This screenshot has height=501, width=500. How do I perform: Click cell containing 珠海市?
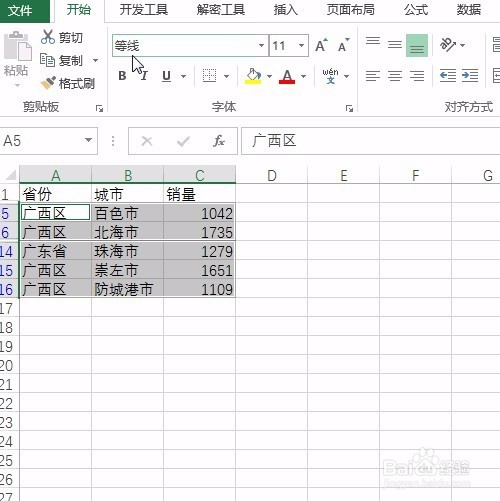(127, 251)
